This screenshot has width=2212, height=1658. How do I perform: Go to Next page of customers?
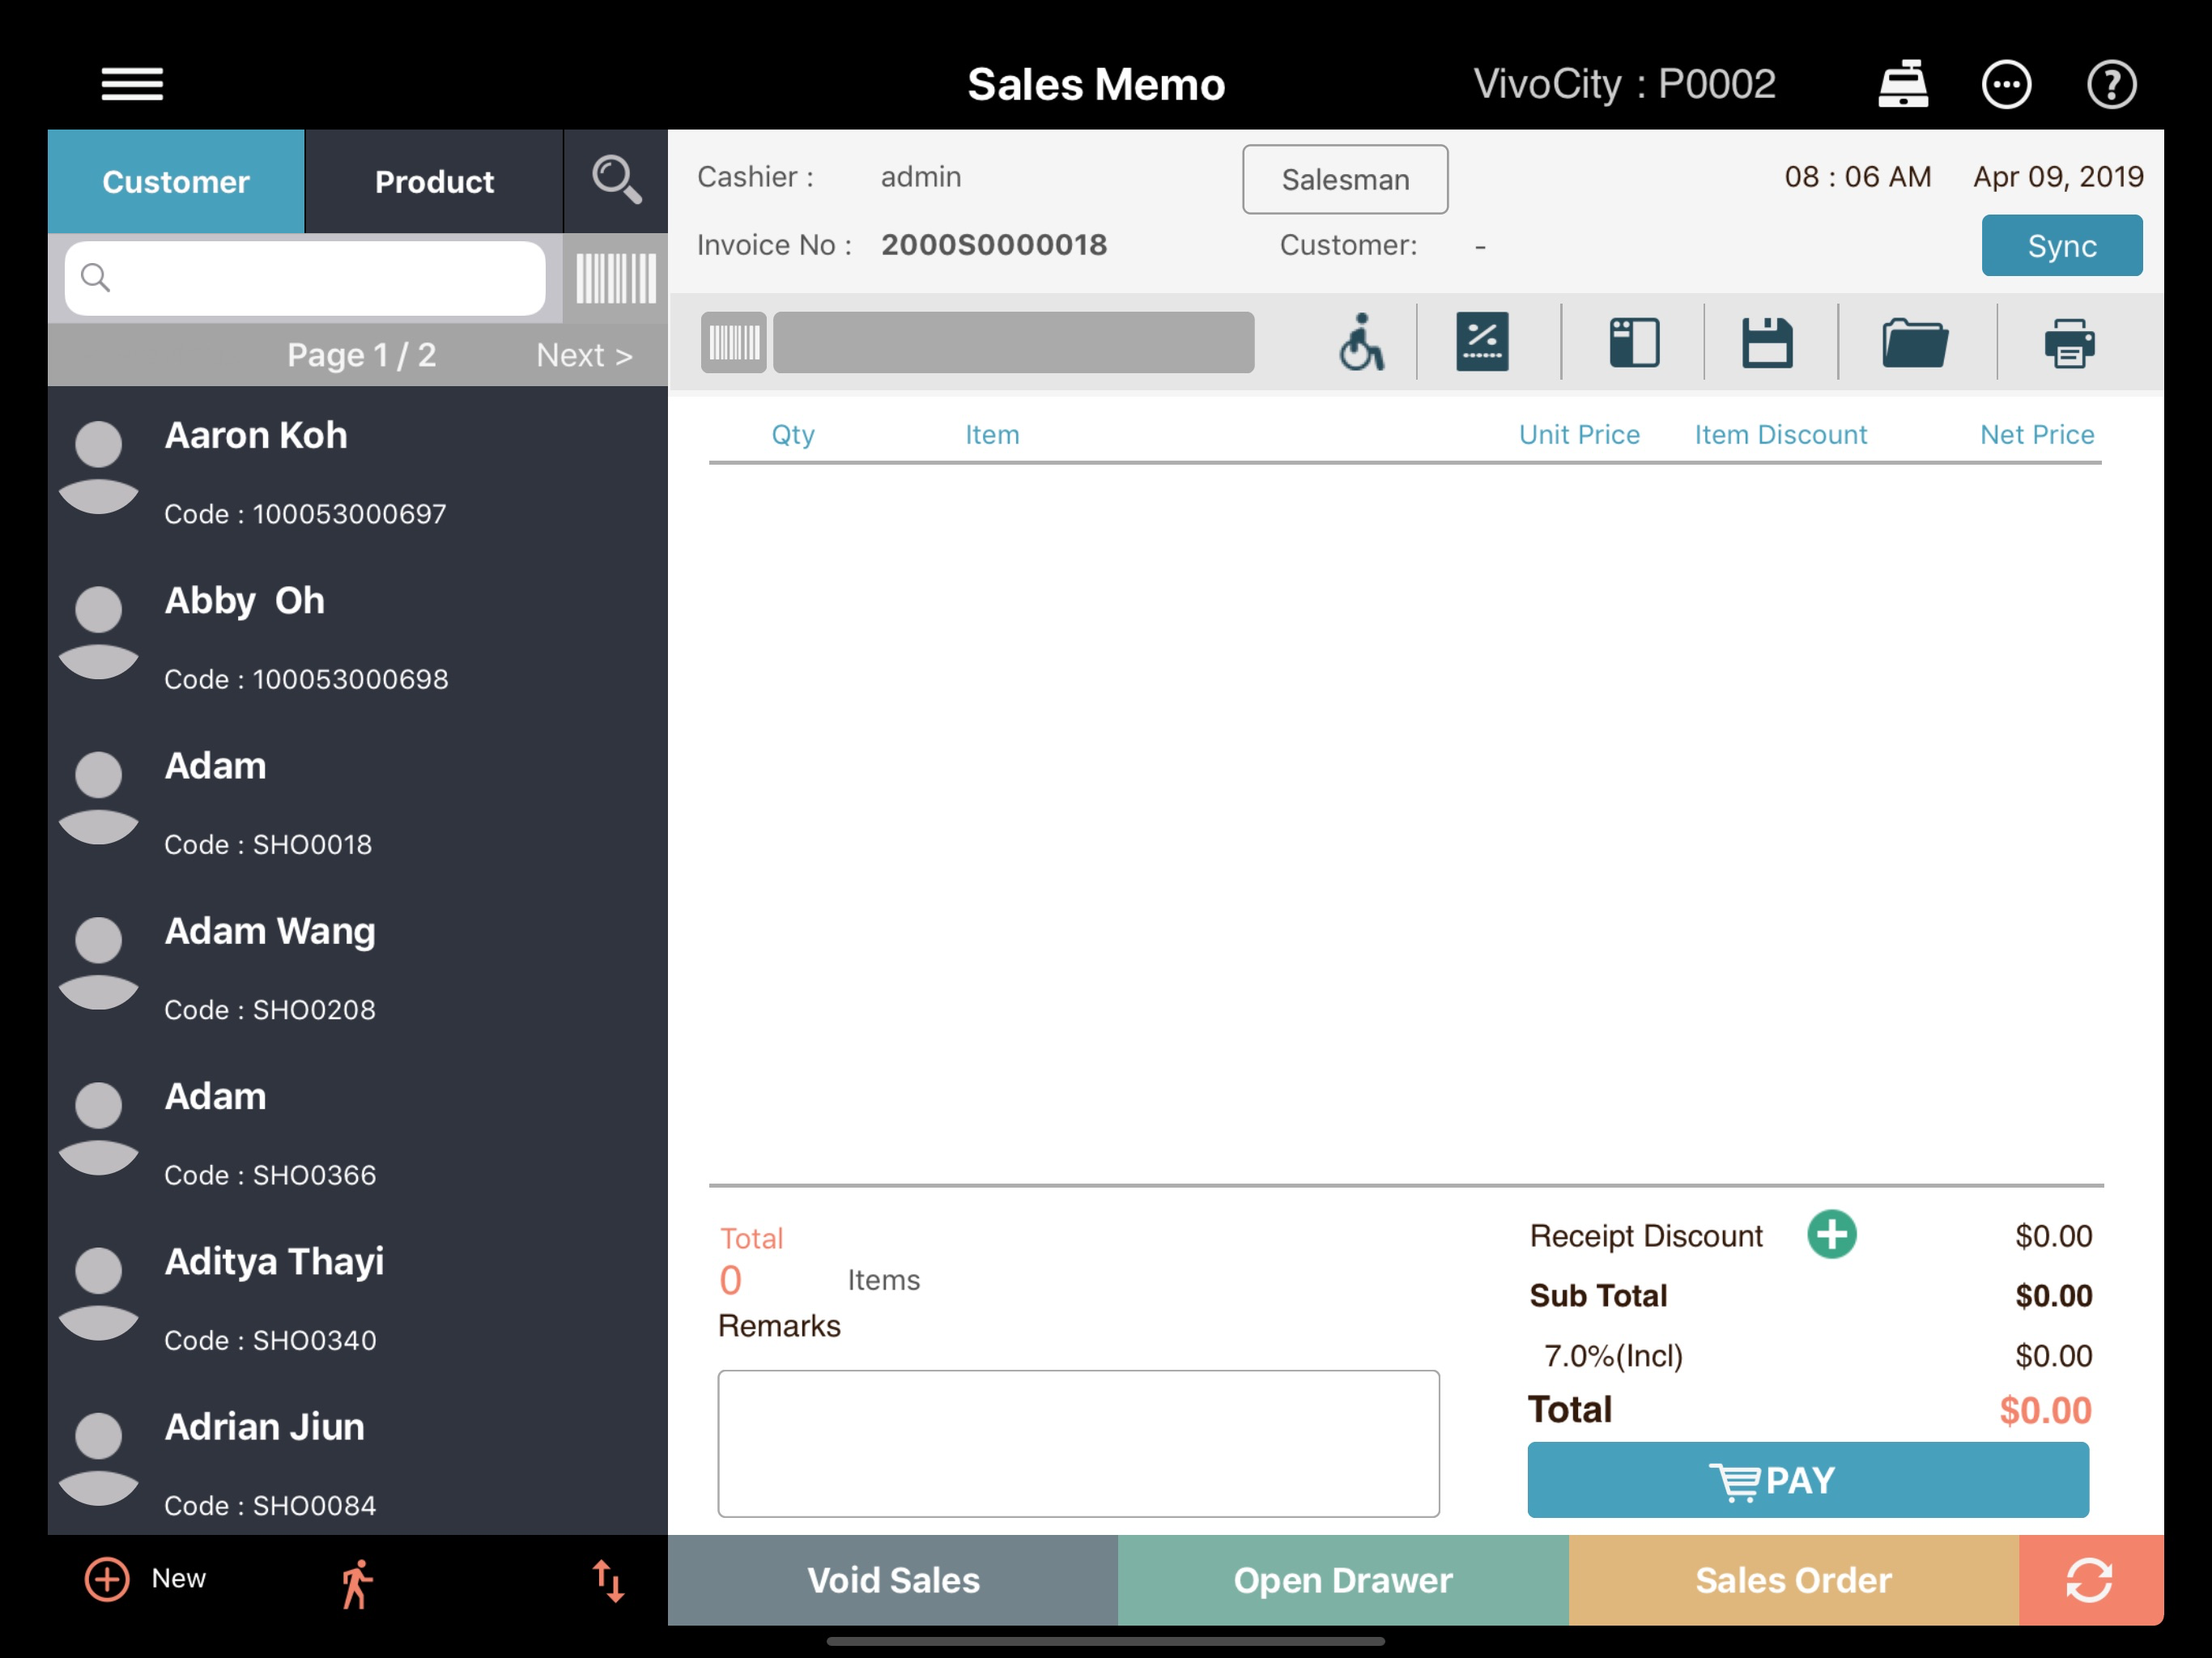[x=584, y=355]
